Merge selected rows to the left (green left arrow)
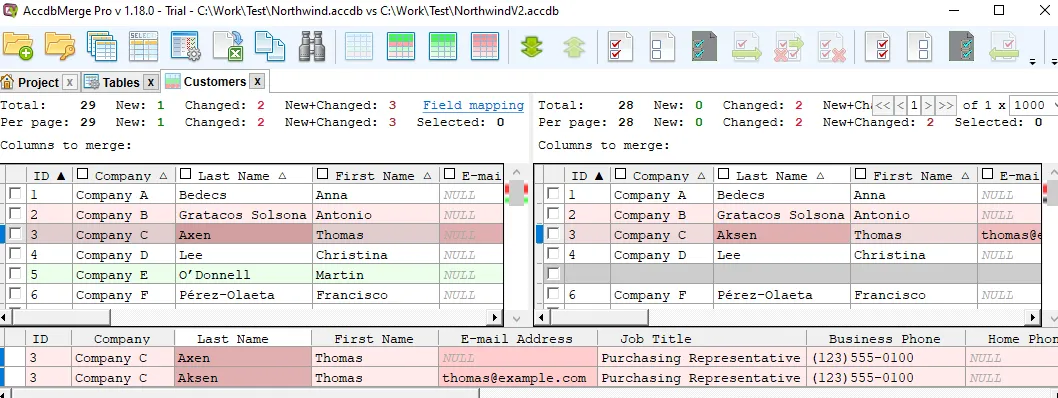This screenshot has width=1058, height=398. pyautogui.click(x=1004, y=46)
